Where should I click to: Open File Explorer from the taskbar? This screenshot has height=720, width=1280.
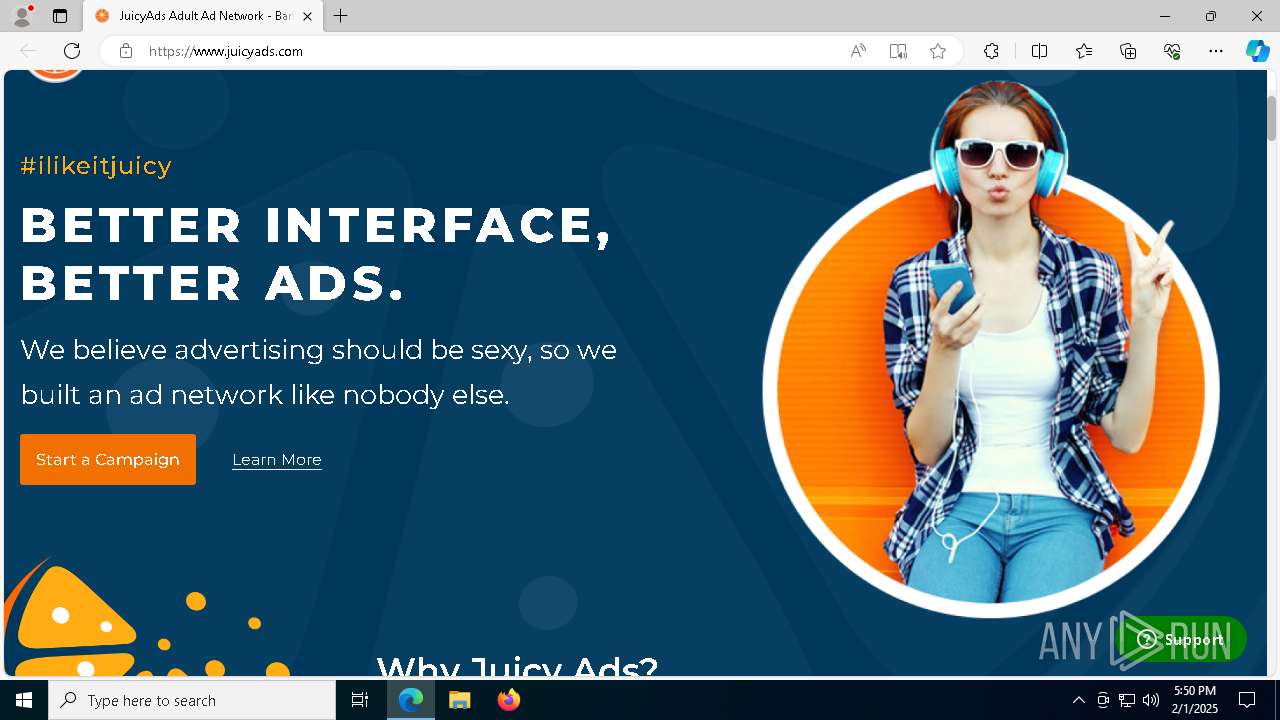point(459,700)
